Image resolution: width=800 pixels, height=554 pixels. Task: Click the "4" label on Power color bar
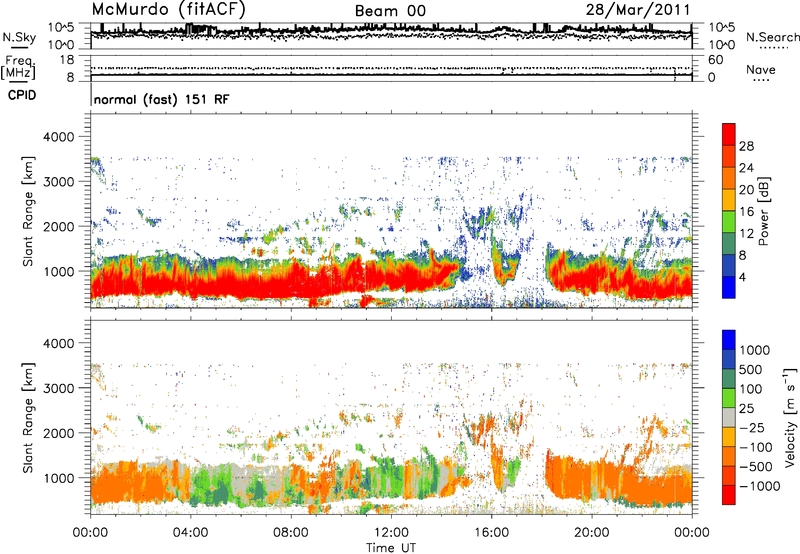742,277
